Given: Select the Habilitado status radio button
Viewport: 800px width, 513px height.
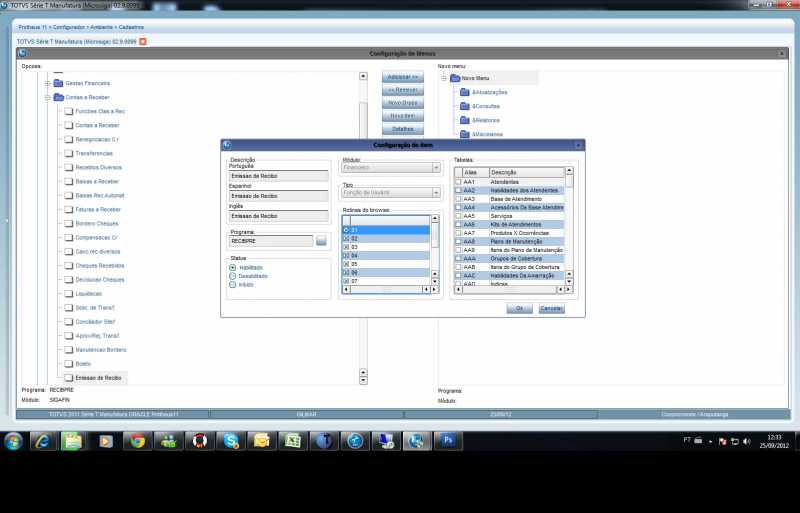Looking at the screenshot, I should click(x=233, y=267).
